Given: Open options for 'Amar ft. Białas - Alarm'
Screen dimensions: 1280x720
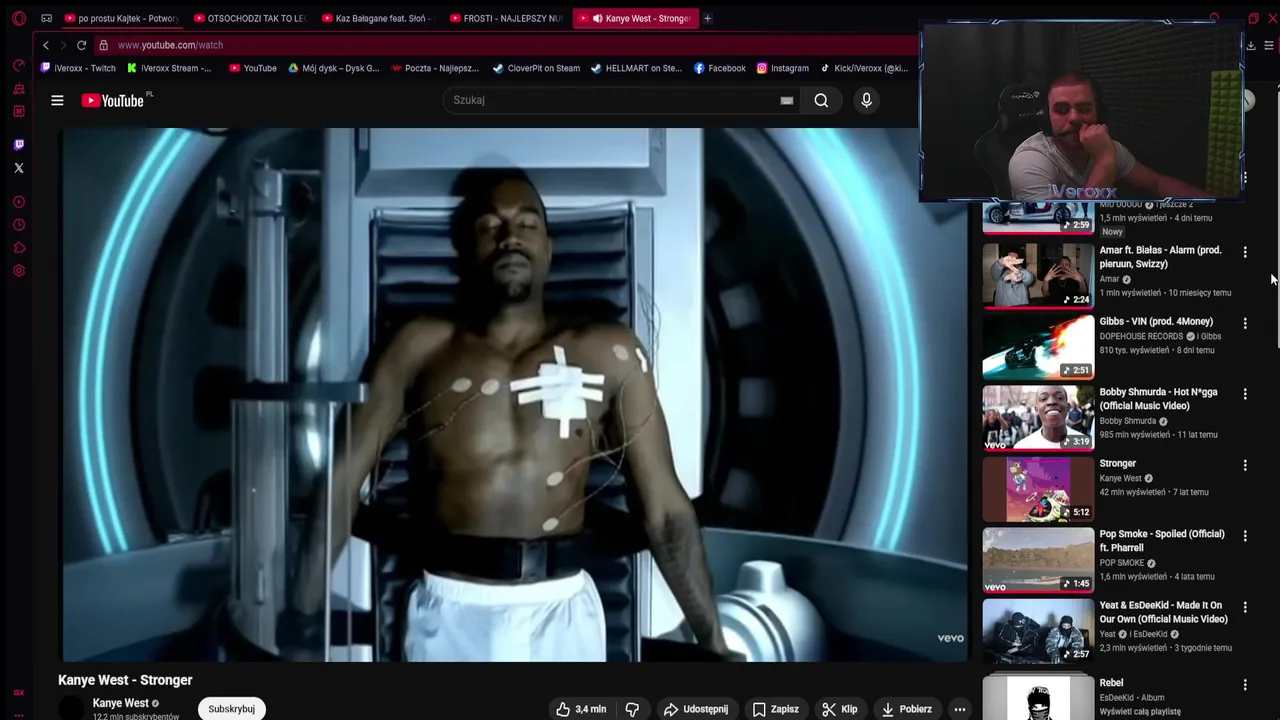Looking at the screenshot, I should click(x=1245, y=252).
